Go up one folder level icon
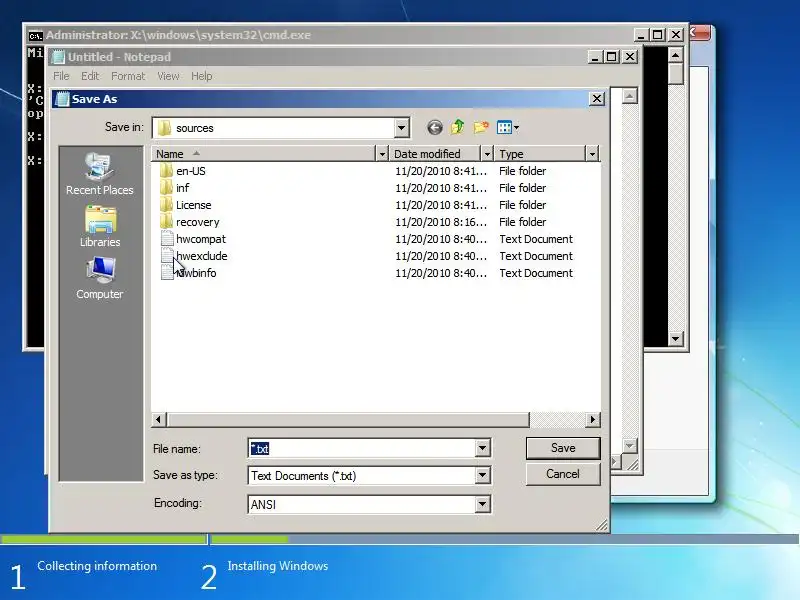The image size is (800, 600). pos(458,127)
